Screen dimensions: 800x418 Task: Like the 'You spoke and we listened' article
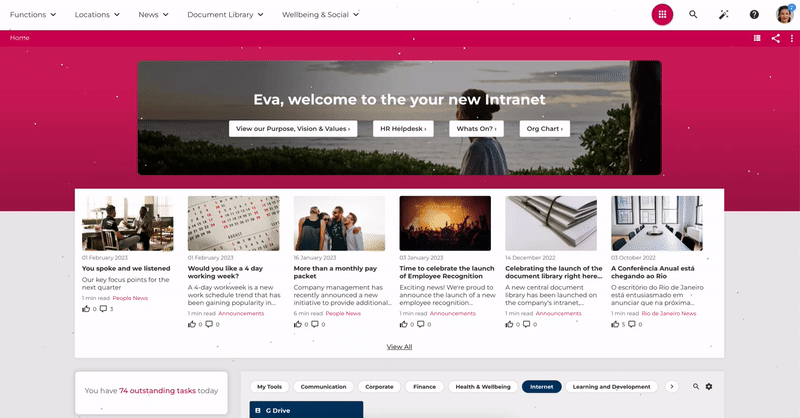click(x=86, y=309)
